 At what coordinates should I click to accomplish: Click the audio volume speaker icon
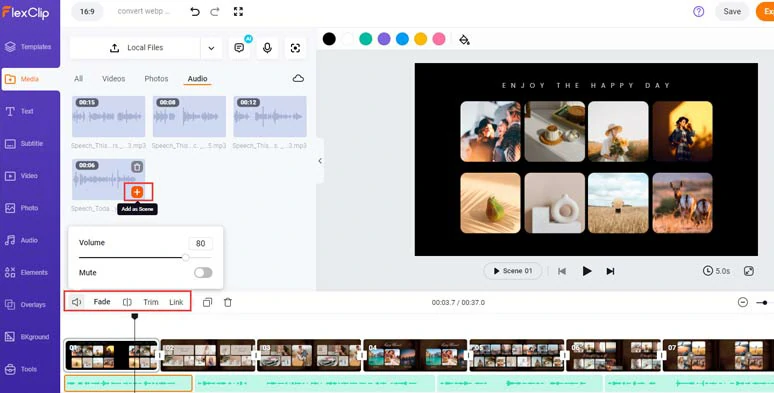(x=77, y=302)
